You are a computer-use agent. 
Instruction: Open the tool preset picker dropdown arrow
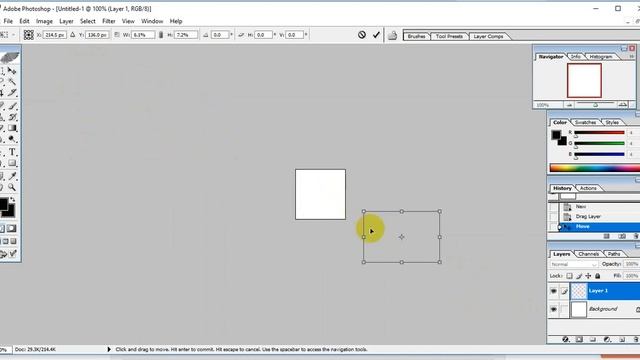point(13,35)
